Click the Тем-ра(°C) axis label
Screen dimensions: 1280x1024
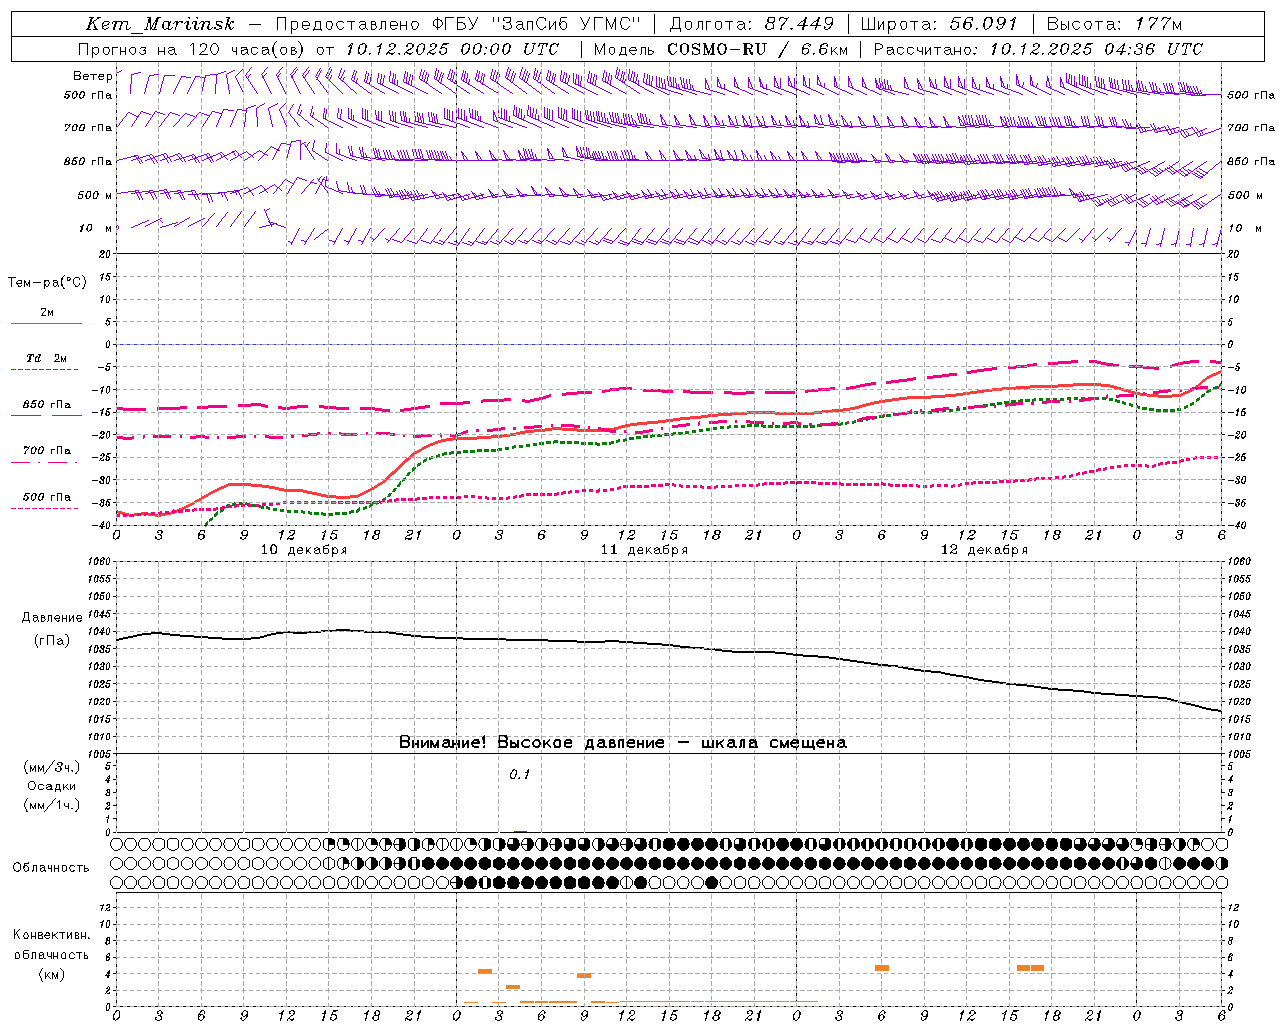(x=47, y=283)
